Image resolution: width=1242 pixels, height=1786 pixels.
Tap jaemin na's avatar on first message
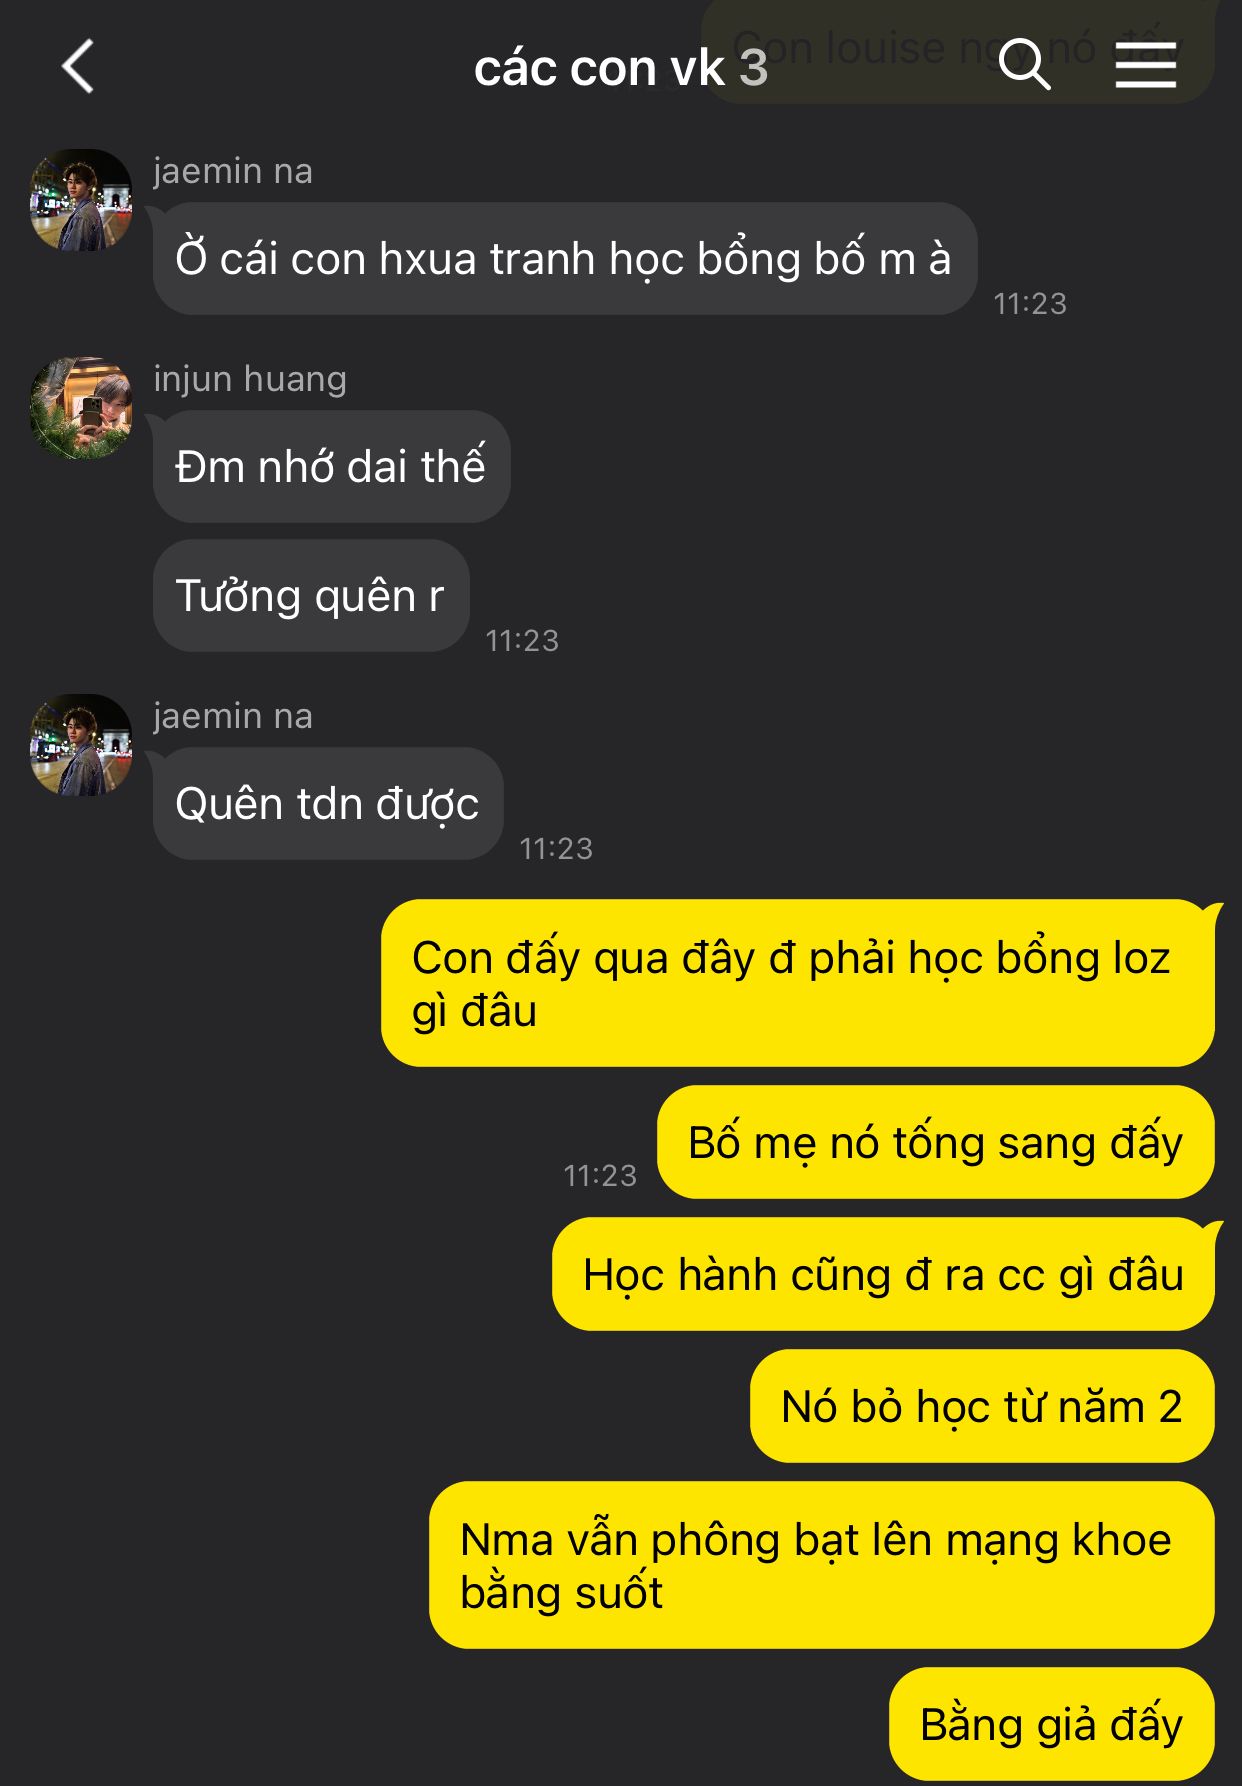[x=81, y=200]
